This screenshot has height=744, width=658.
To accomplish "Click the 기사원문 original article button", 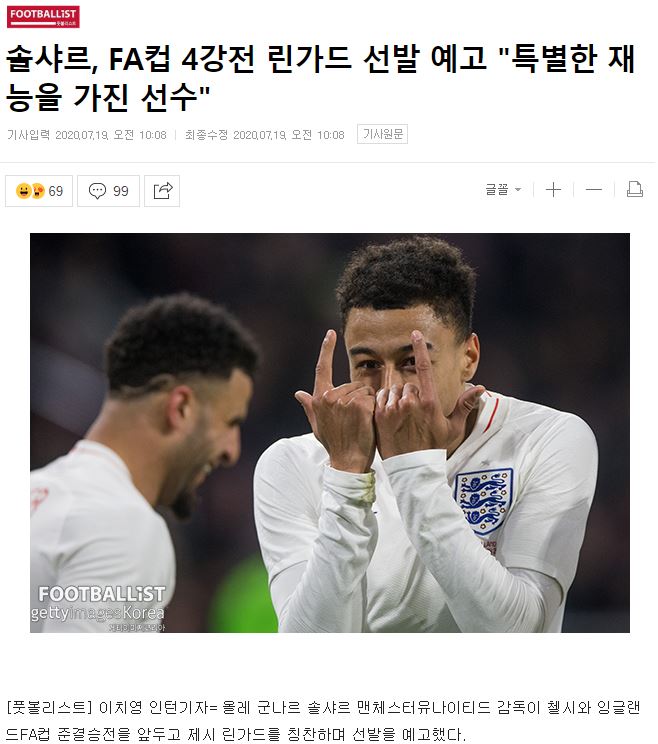I will pos(382,134).
